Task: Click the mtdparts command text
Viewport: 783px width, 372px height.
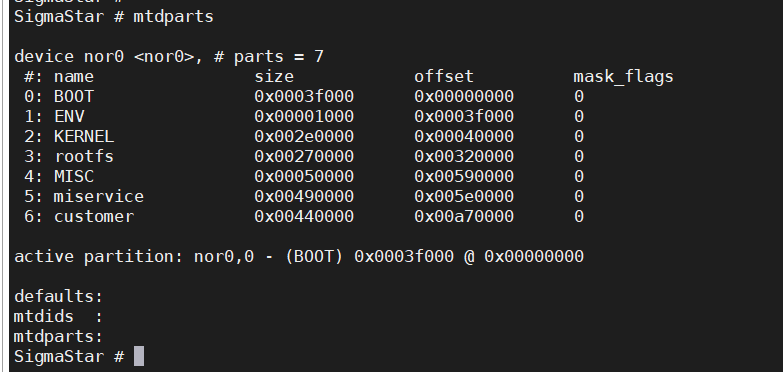Action: click(173, 16)
